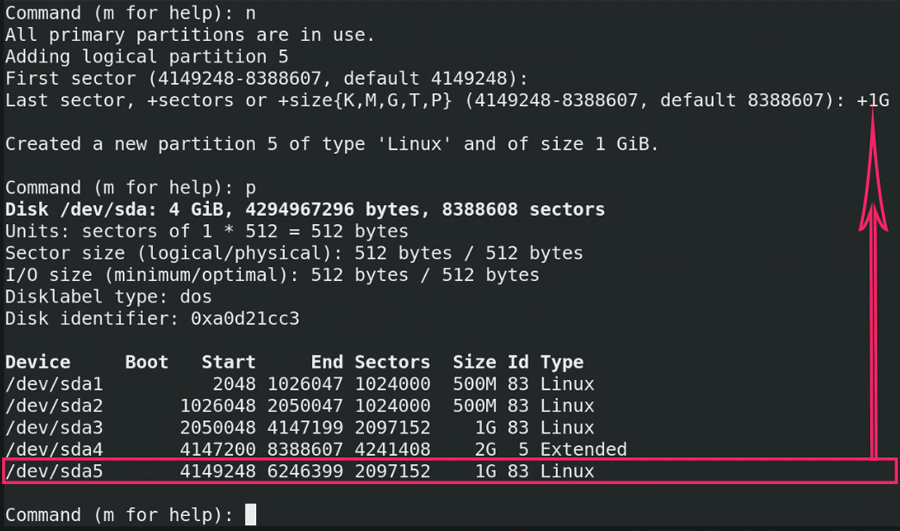
Task: Click the 'n' command at the first prompt
Action: click(250, 14)
